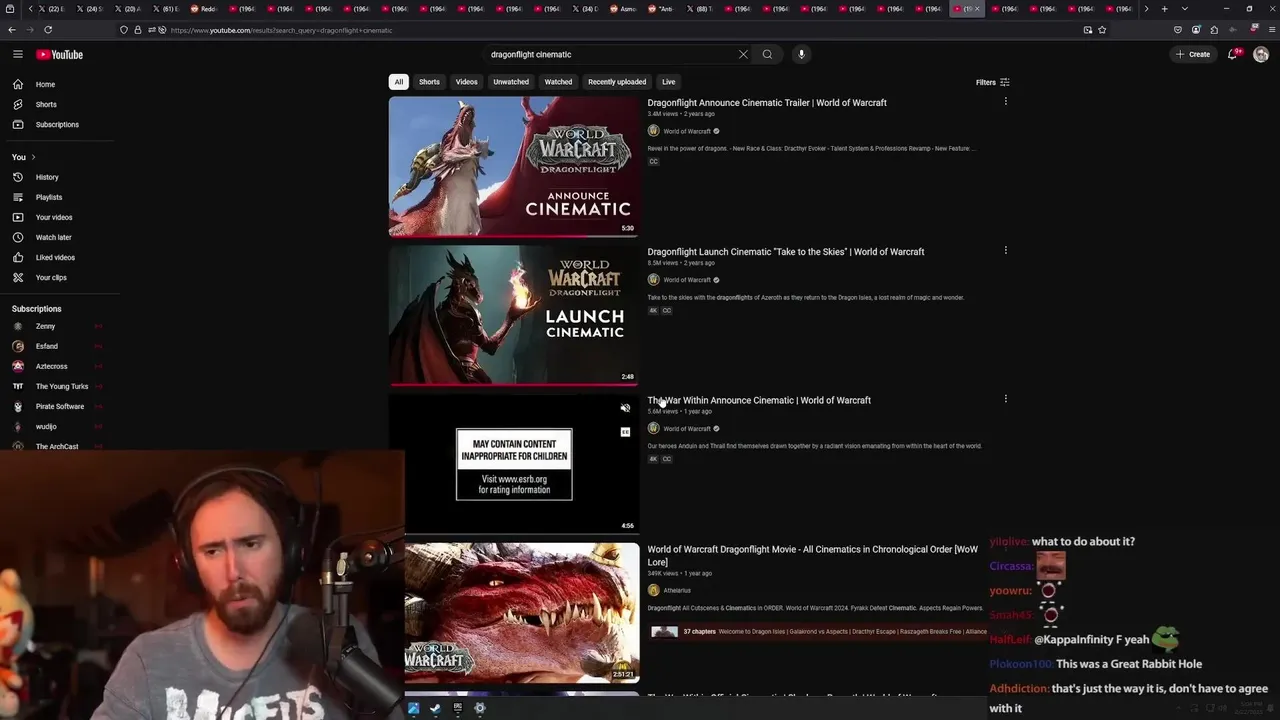This screenshot has width=1280, height=720.
Task: Open the Aztecross subscription channel
Action: click(x=51, y=366)
